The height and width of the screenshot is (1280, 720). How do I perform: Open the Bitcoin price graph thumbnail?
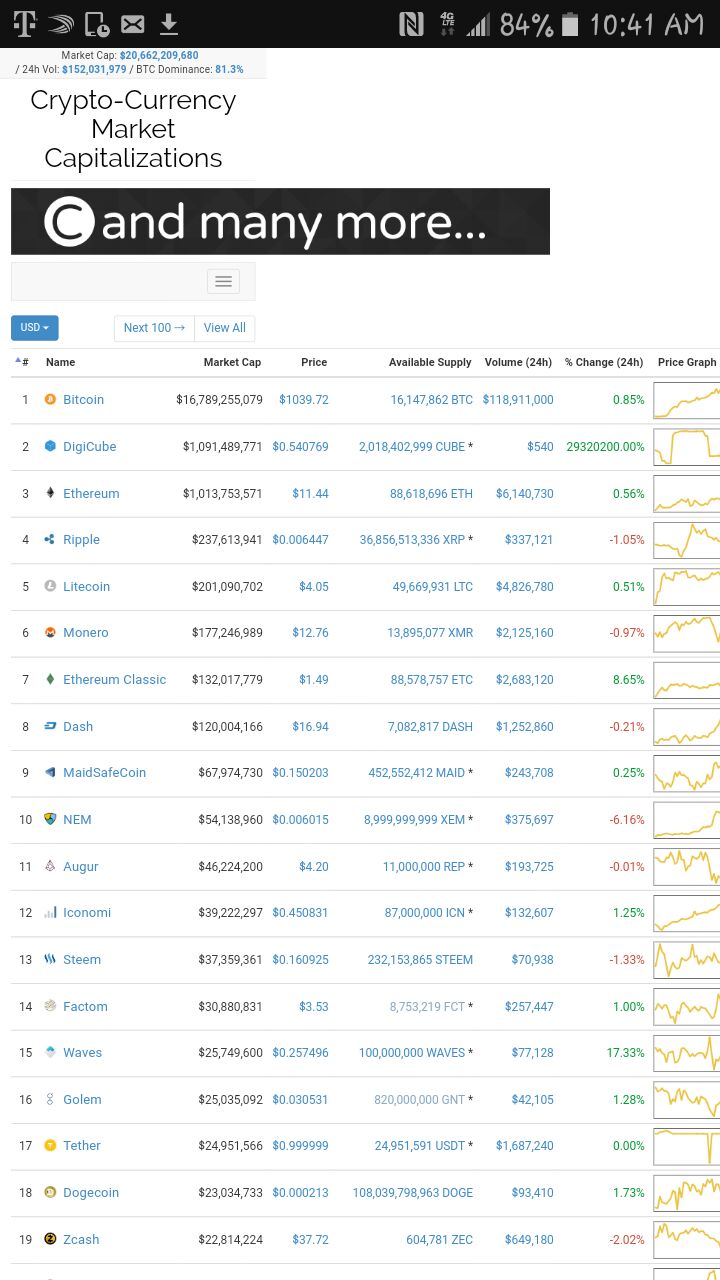687,399
